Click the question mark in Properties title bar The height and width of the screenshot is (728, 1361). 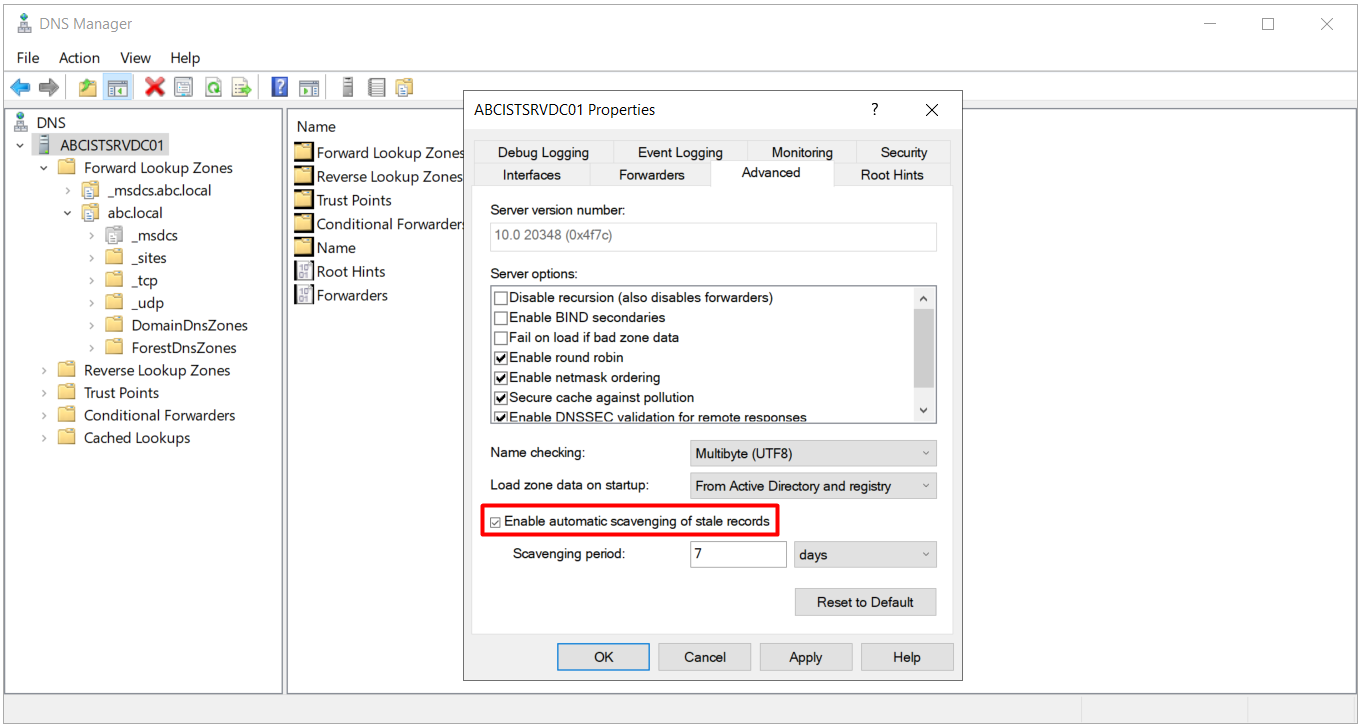coord(874,110)
